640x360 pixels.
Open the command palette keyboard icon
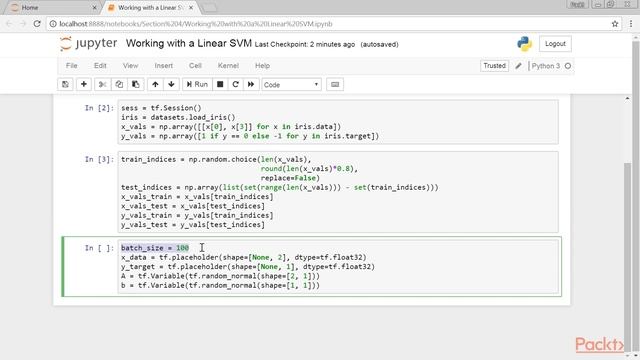pos(335,84)
